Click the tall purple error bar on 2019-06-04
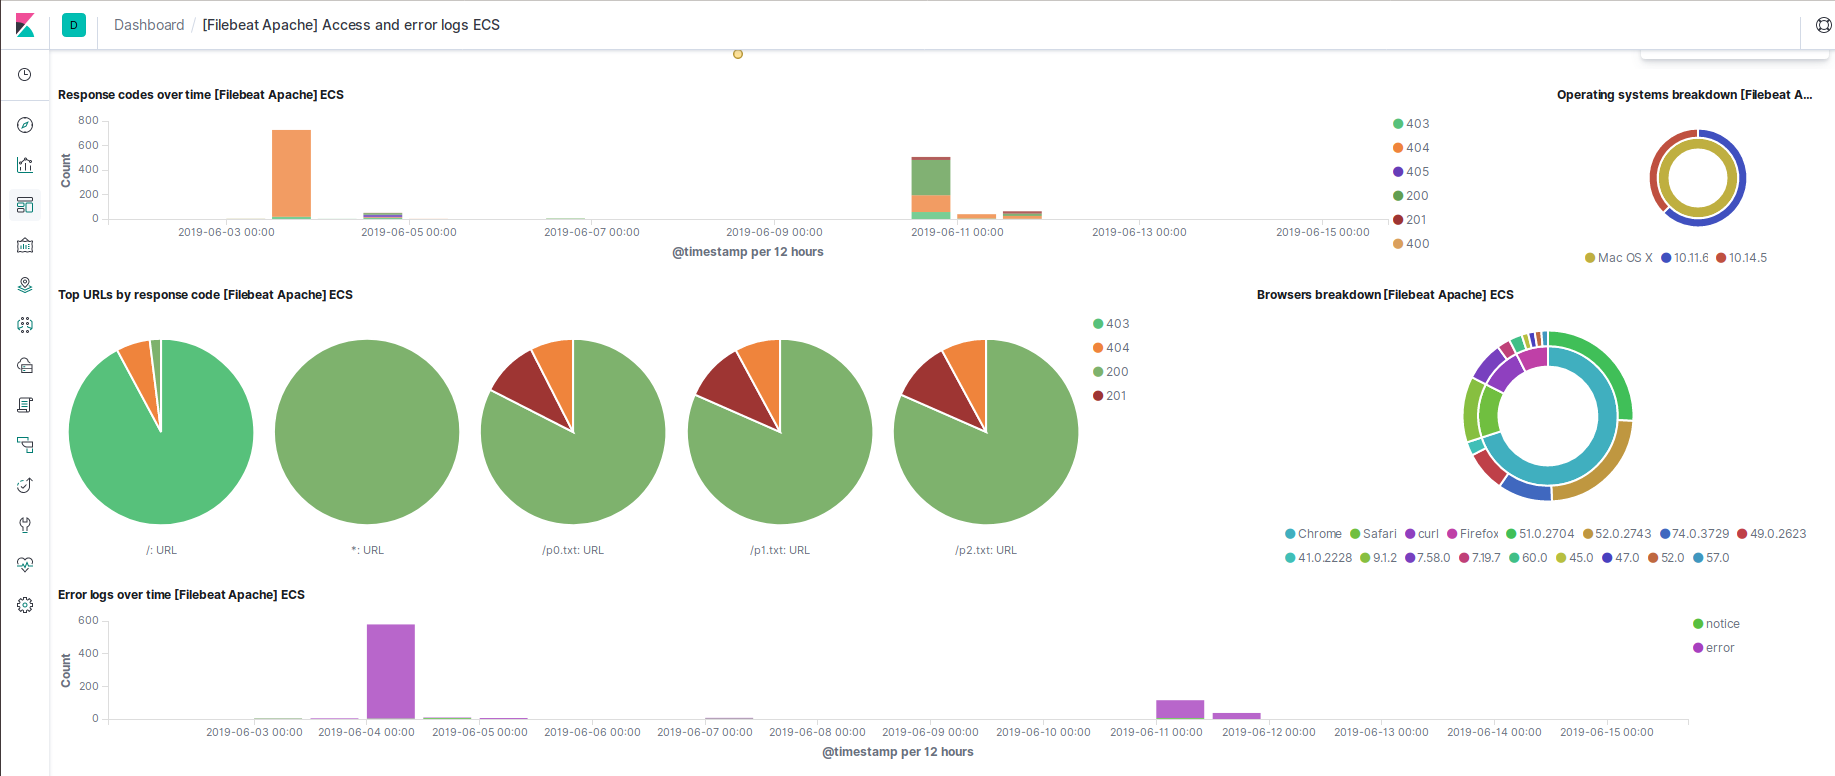Screen dimensions: 1835x776 (x=390, y=671)
